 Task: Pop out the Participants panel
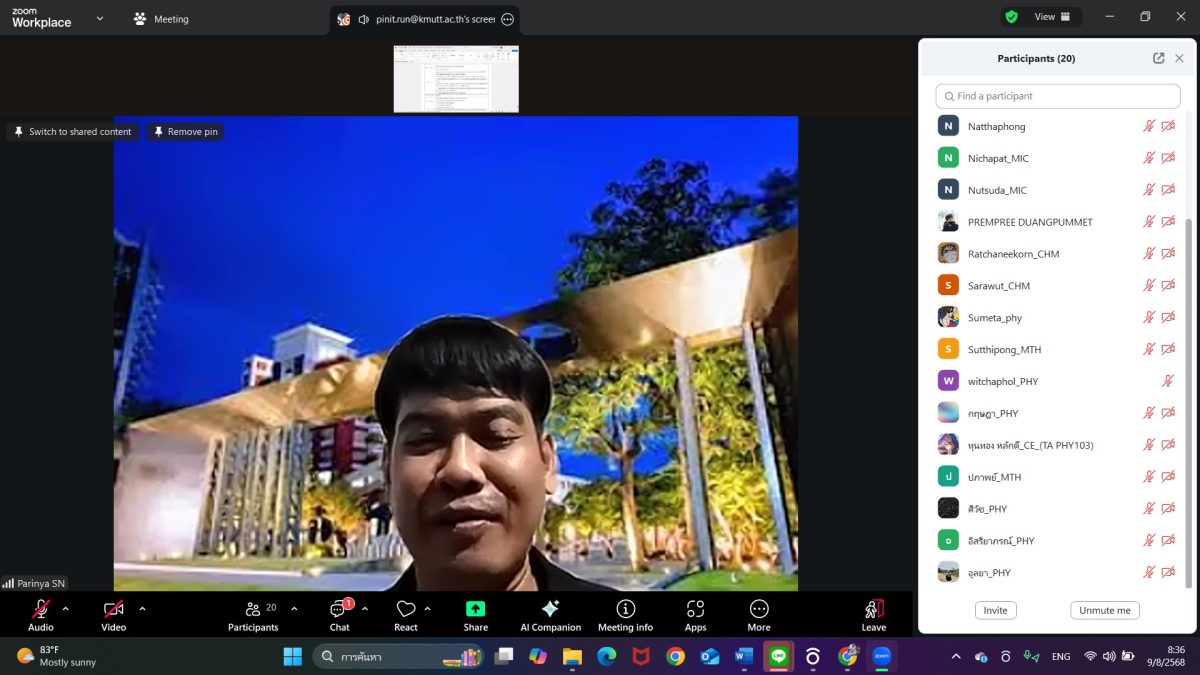click(x=1158, y=58)
